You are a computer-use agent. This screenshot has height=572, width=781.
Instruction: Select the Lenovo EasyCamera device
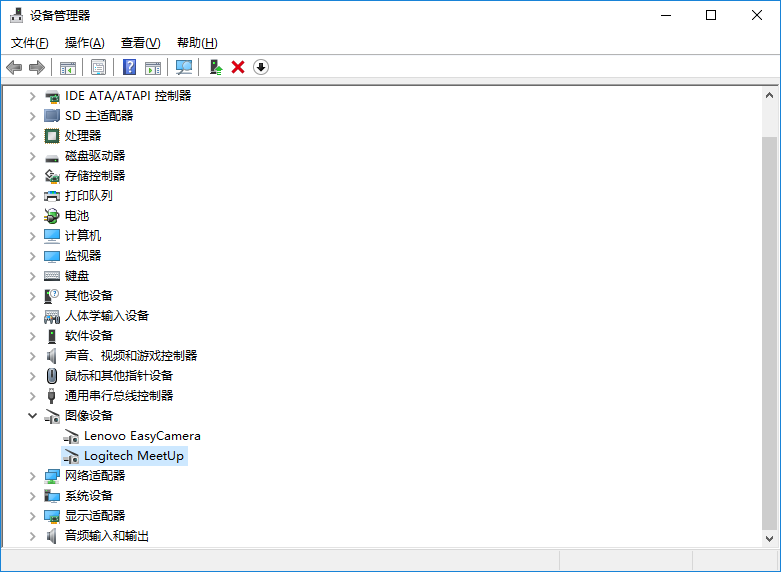[x=142, y=436]
